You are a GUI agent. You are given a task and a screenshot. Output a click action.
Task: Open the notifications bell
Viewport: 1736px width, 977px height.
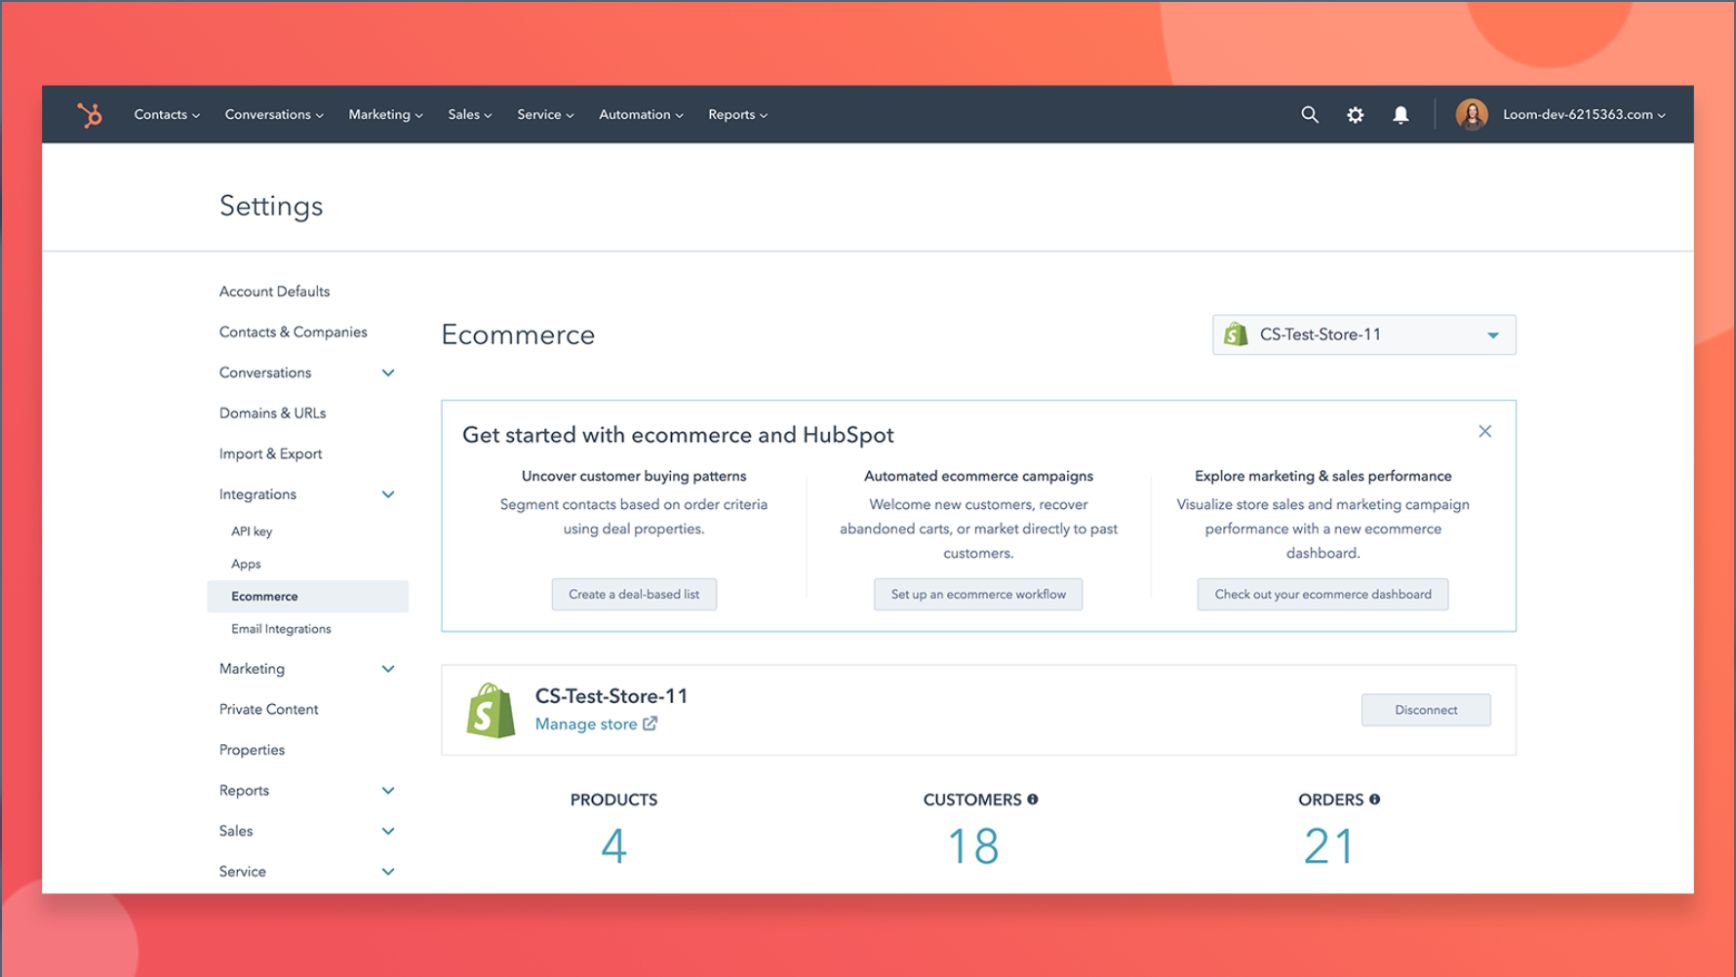pos(1400,114)
